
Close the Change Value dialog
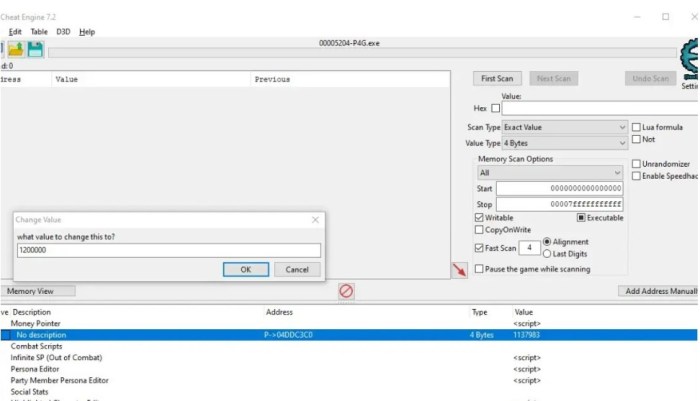click(315, 220)
